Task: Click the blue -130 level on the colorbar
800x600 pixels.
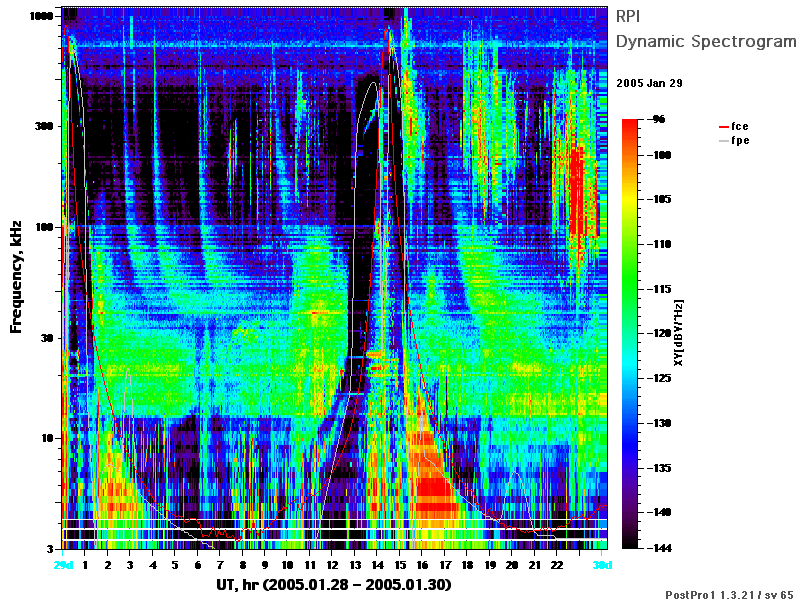Action: click(630, 423)
